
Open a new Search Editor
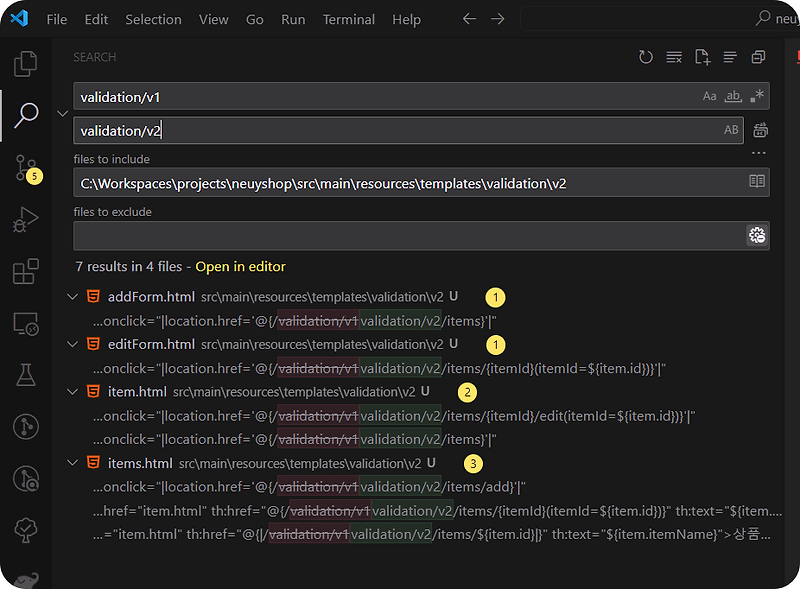(x=702, y=57)
